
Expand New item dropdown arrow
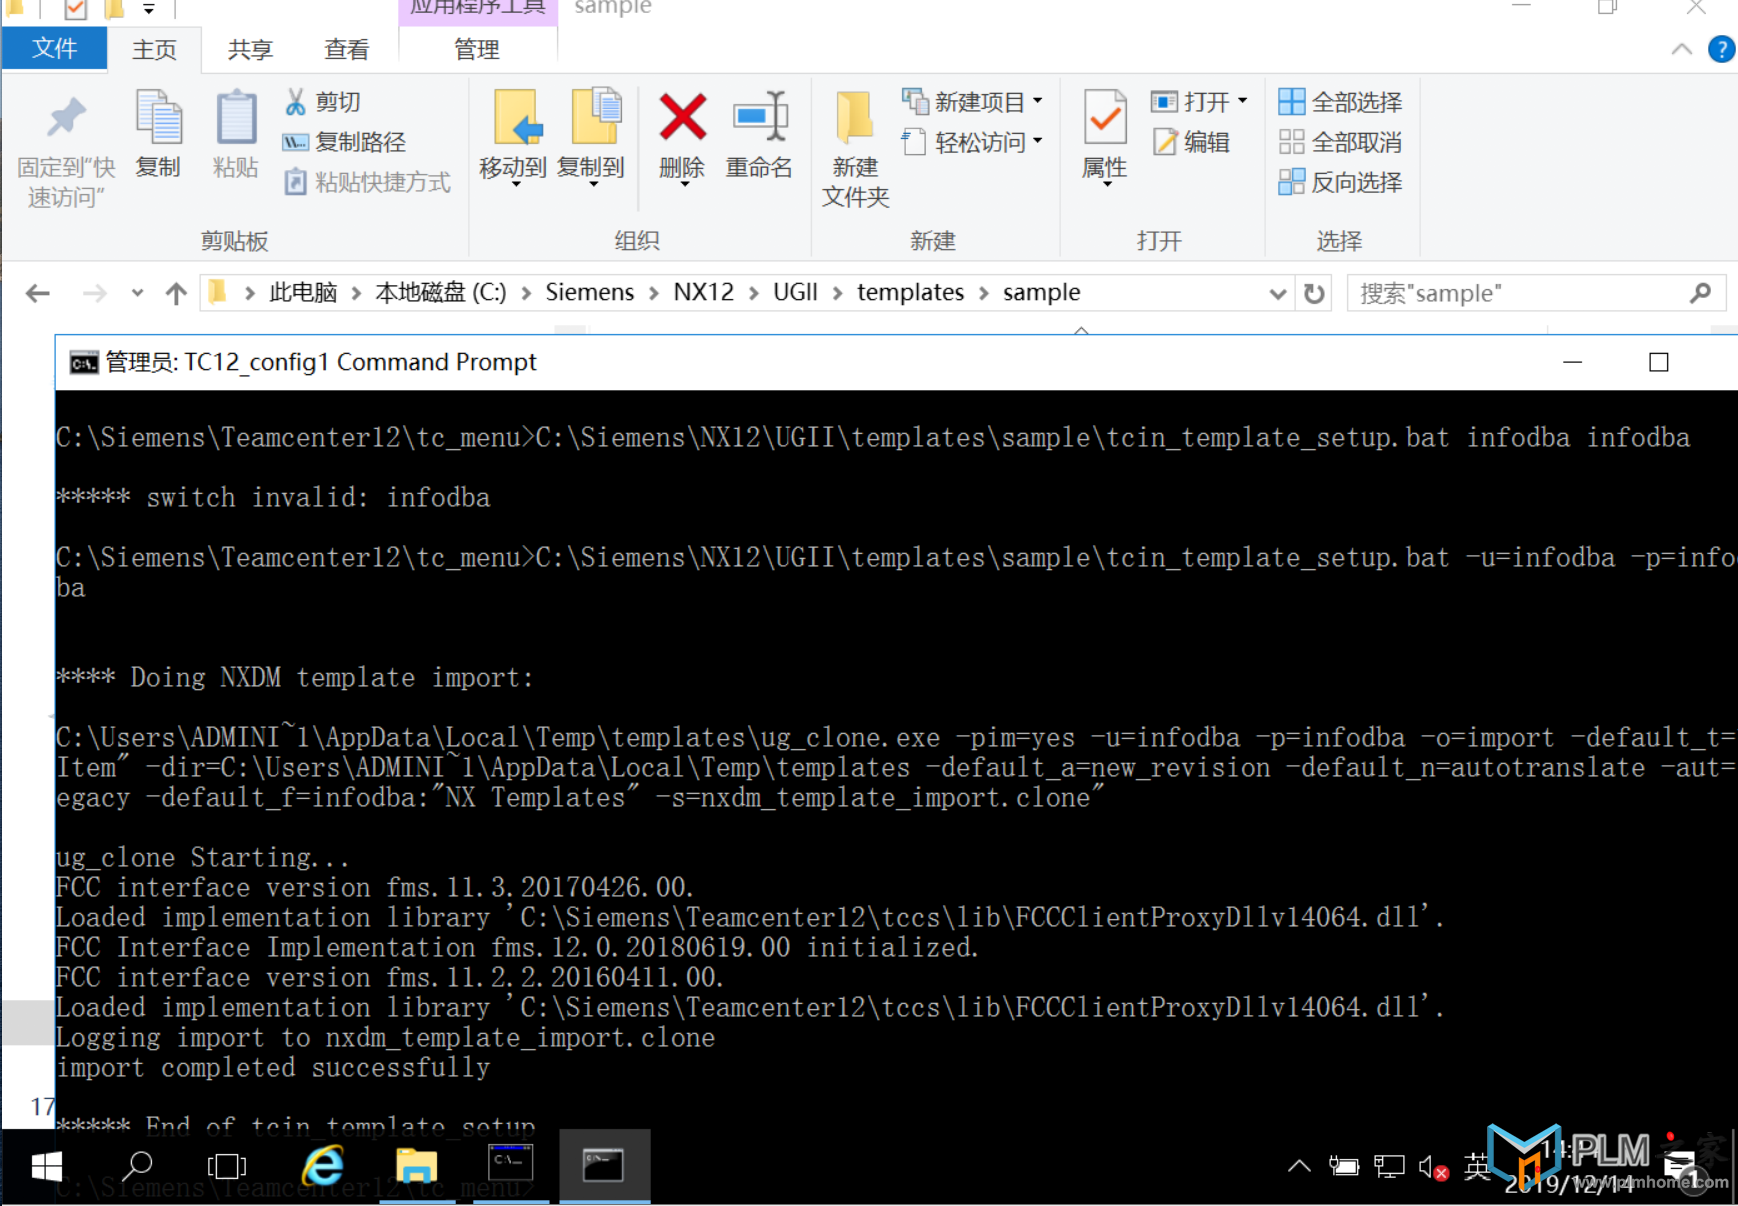click(1038, 101)
